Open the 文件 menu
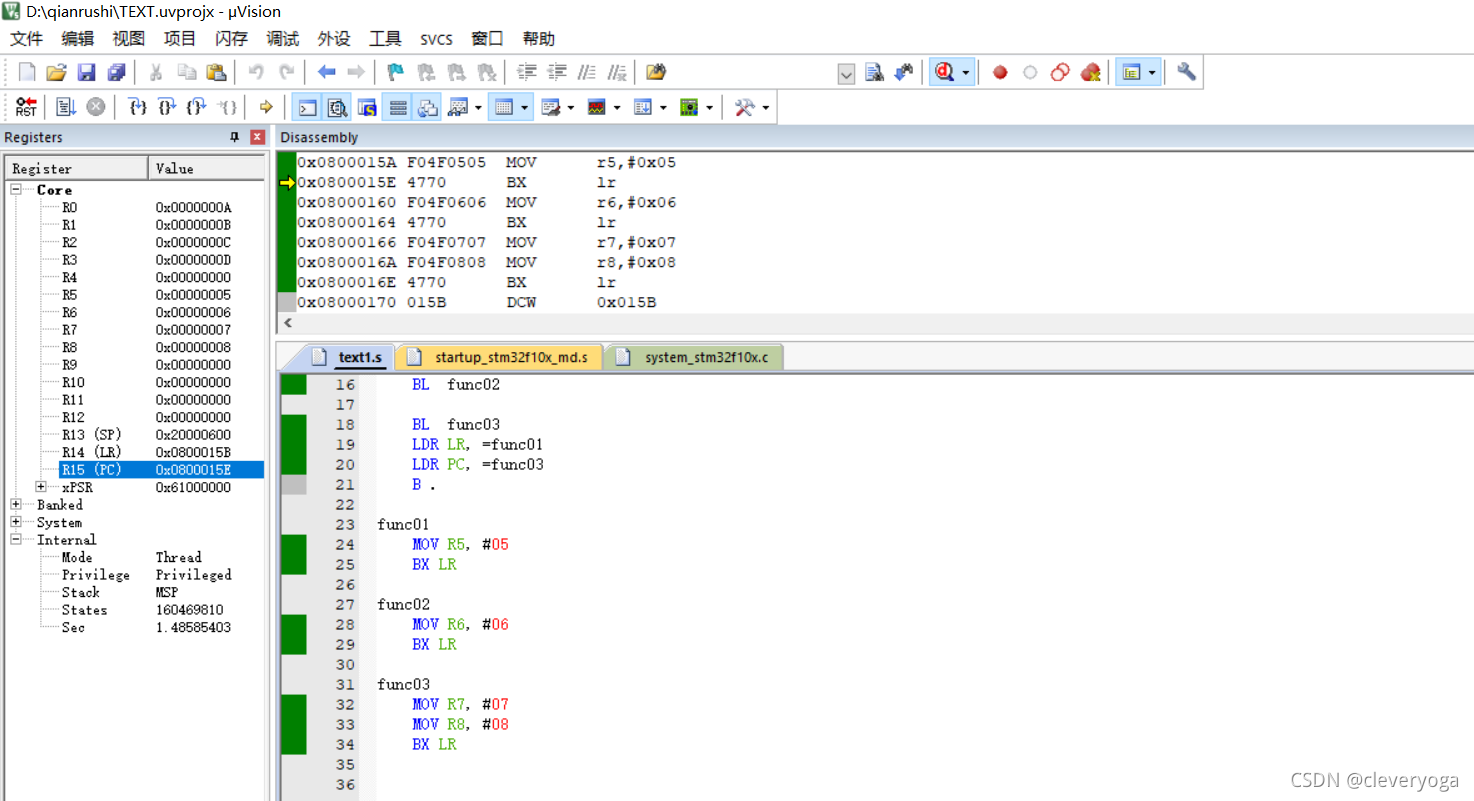Viewport: 1474px width, 801px height. [x=27, y=39]
